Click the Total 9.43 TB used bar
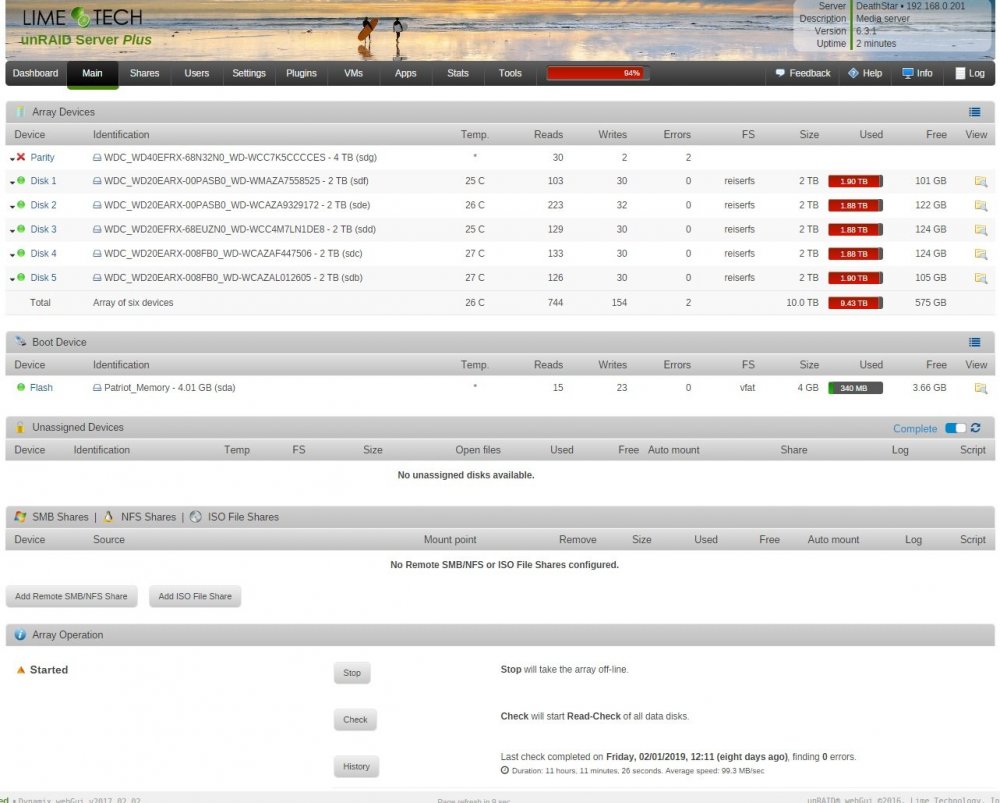Viewport: 1000px width, 803px height. pyautogui.click(x=855, y=303)
